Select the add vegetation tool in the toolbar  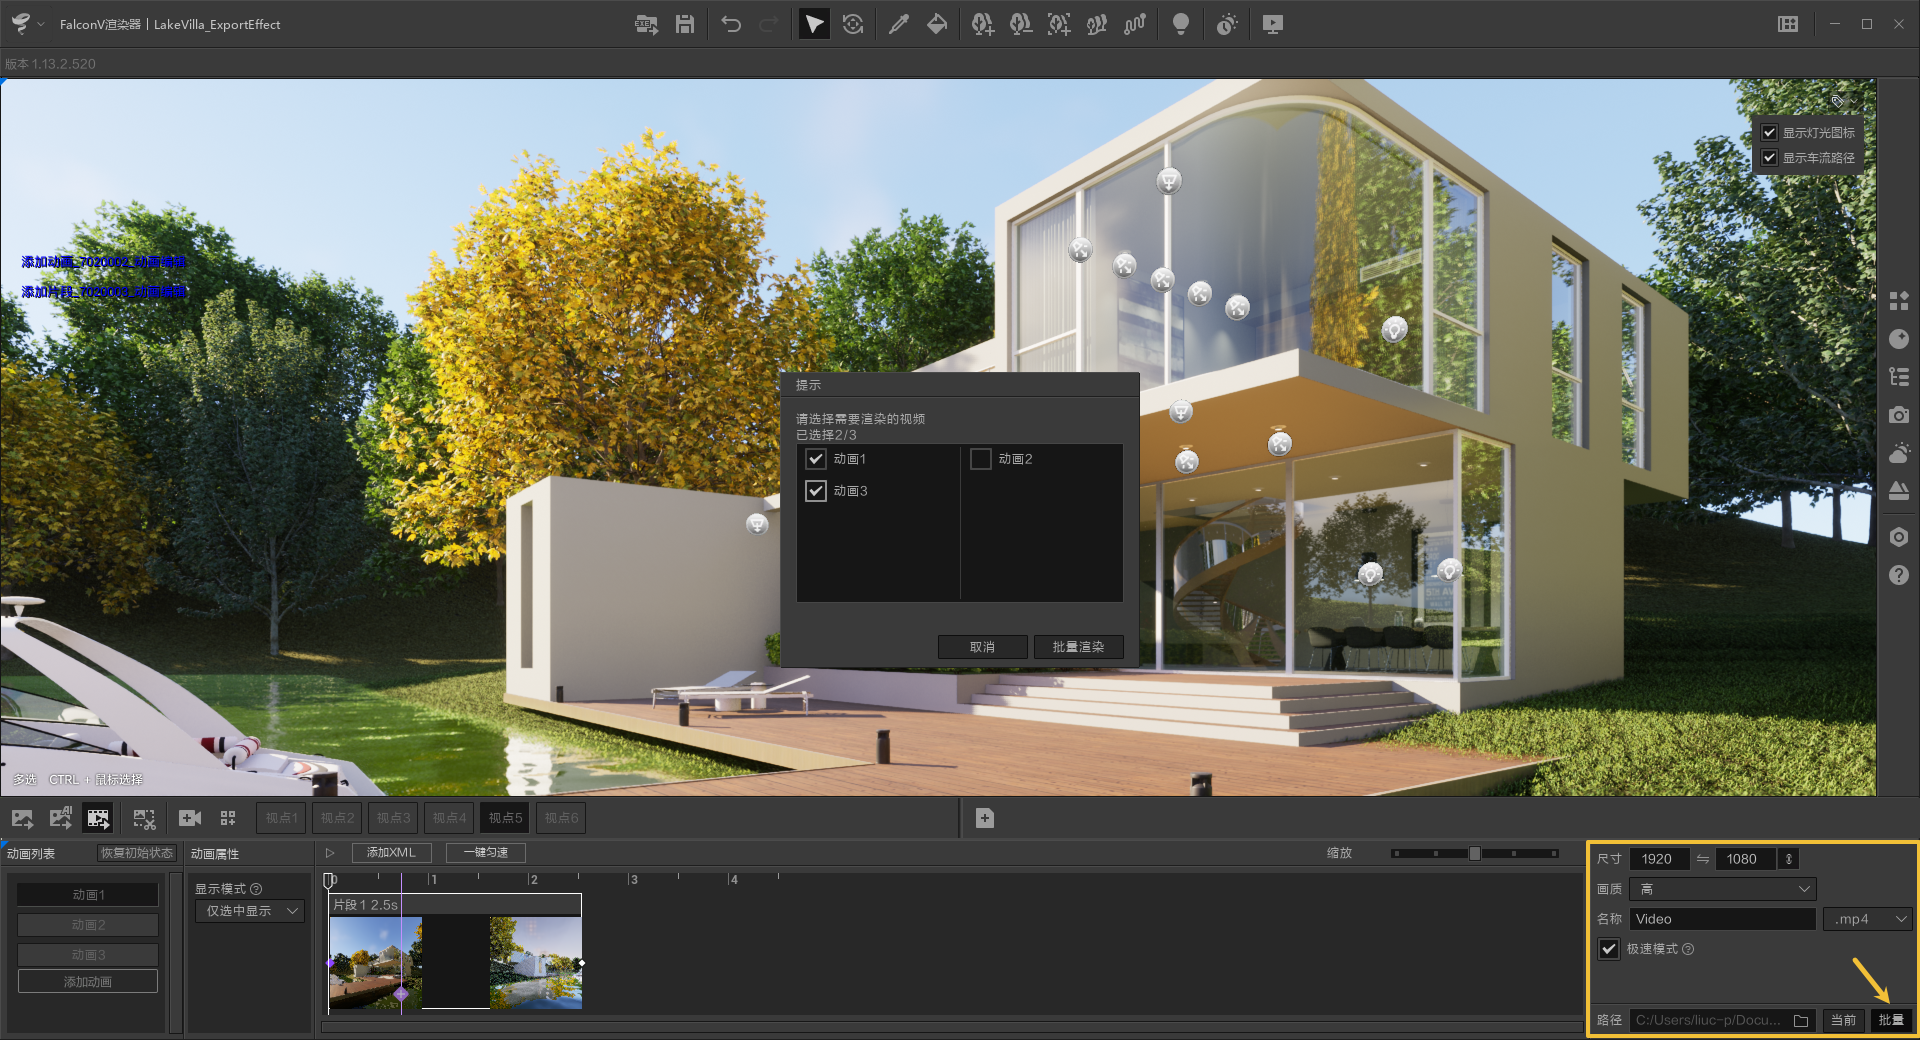pyautogui.click(x=983, y=24)
